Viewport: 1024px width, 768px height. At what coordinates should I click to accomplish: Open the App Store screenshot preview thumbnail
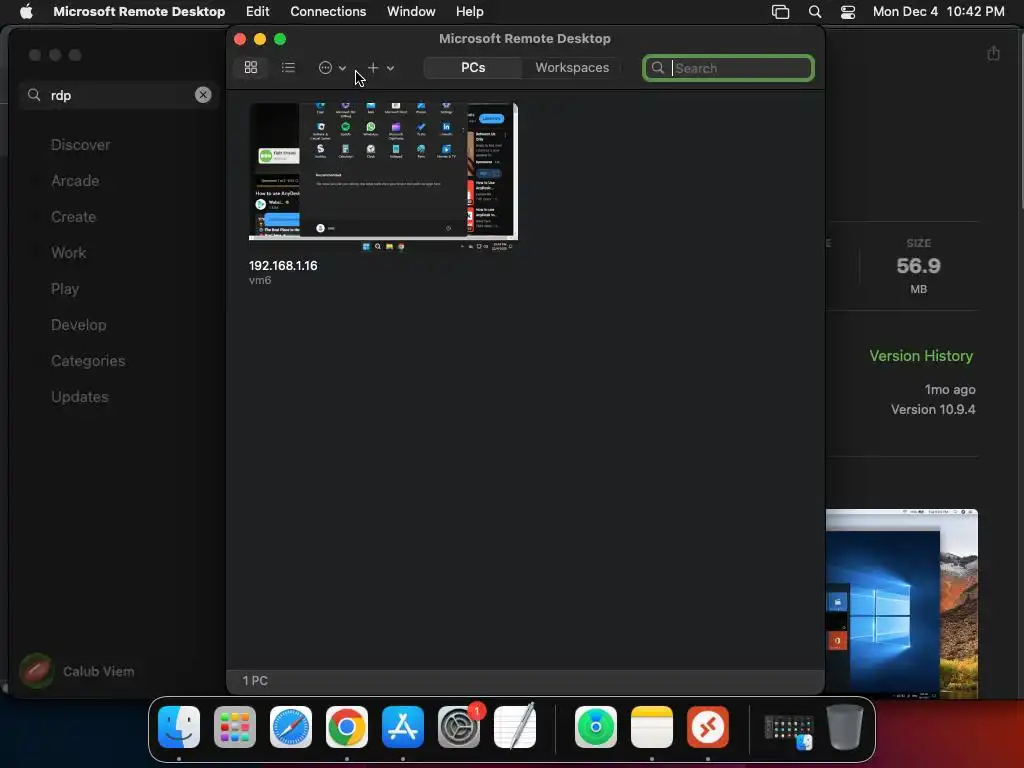[902, 603]
